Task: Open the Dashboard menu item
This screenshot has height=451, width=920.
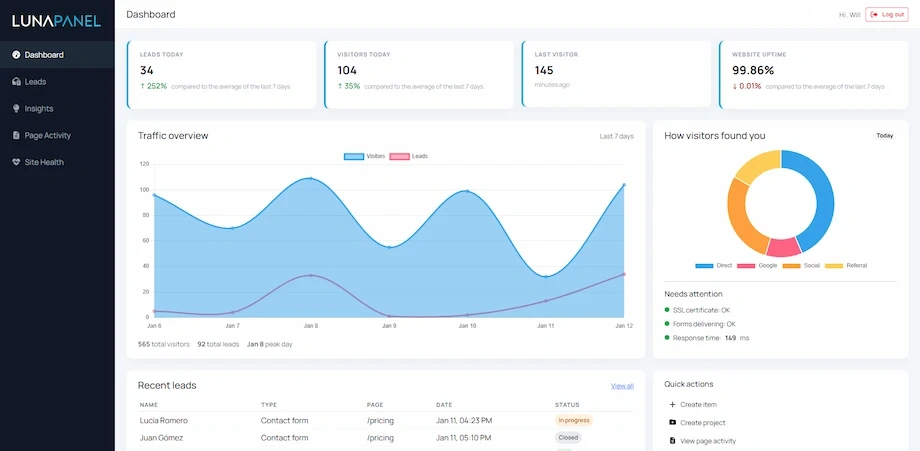Action: tap(57, 55)
